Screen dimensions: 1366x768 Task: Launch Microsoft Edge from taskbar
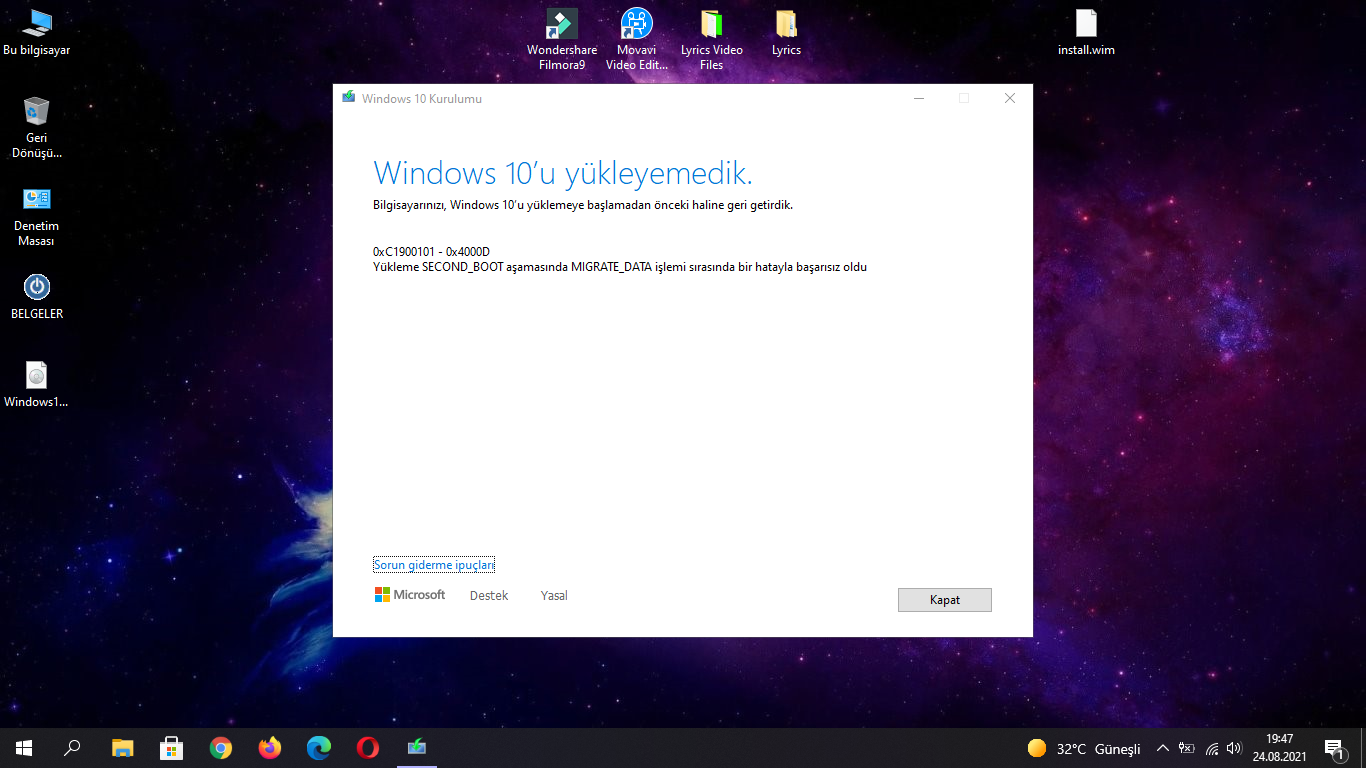[318, 748]
